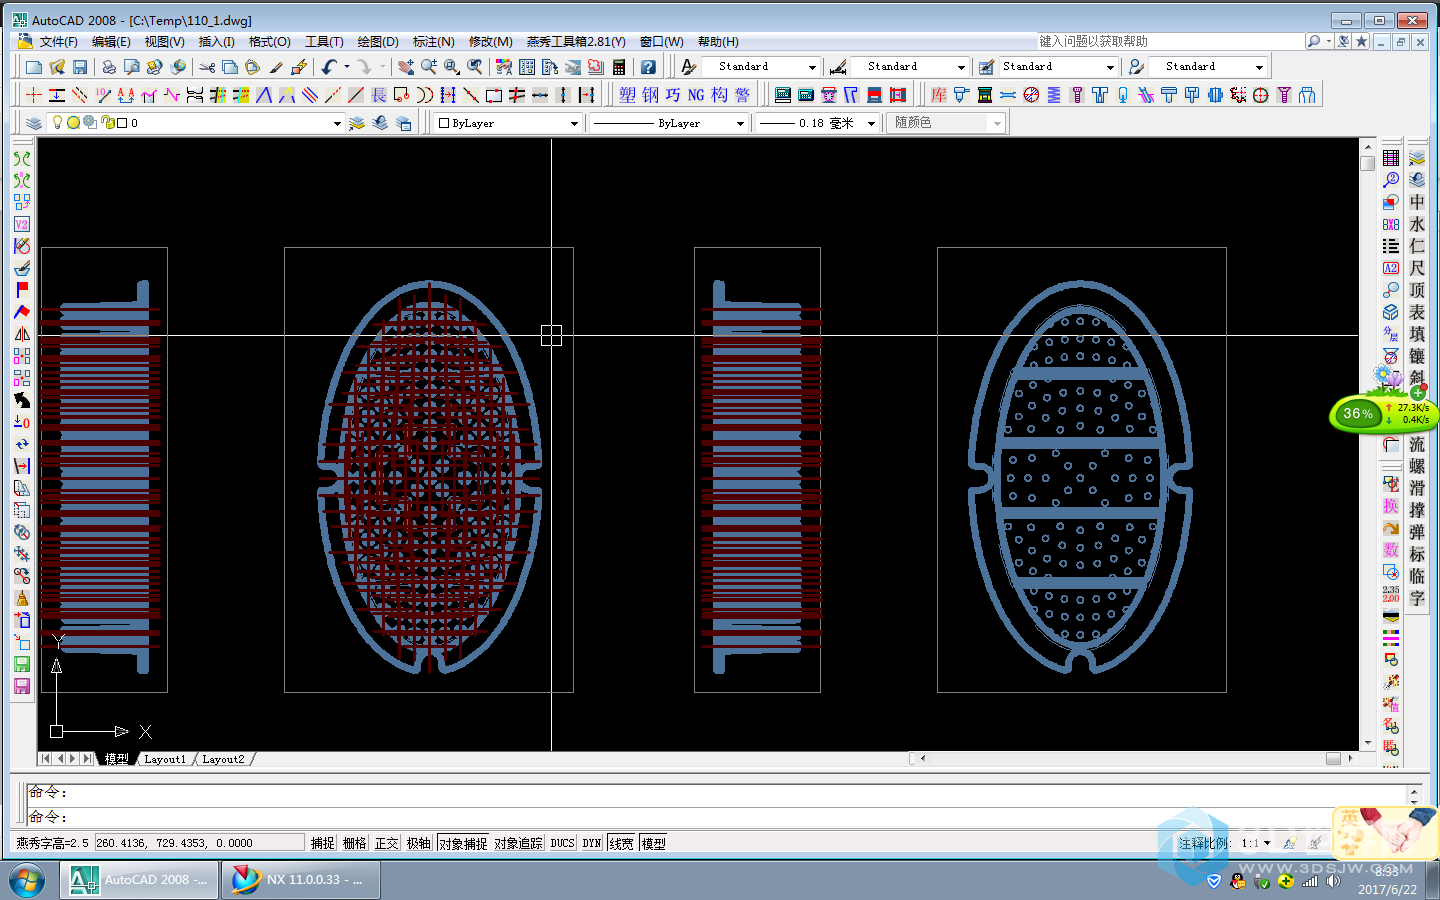Click the Zoom Previous icon
This screenshot has height=900, width=1440.
(475, 67)
